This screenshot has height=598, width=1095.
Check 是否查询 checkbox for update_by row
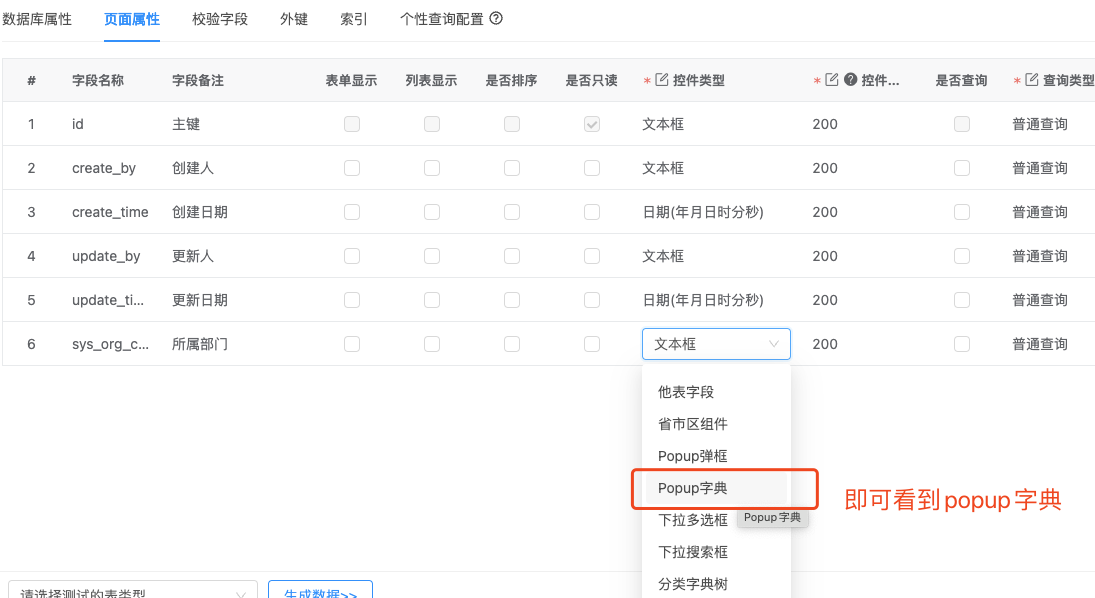(962, 256)
